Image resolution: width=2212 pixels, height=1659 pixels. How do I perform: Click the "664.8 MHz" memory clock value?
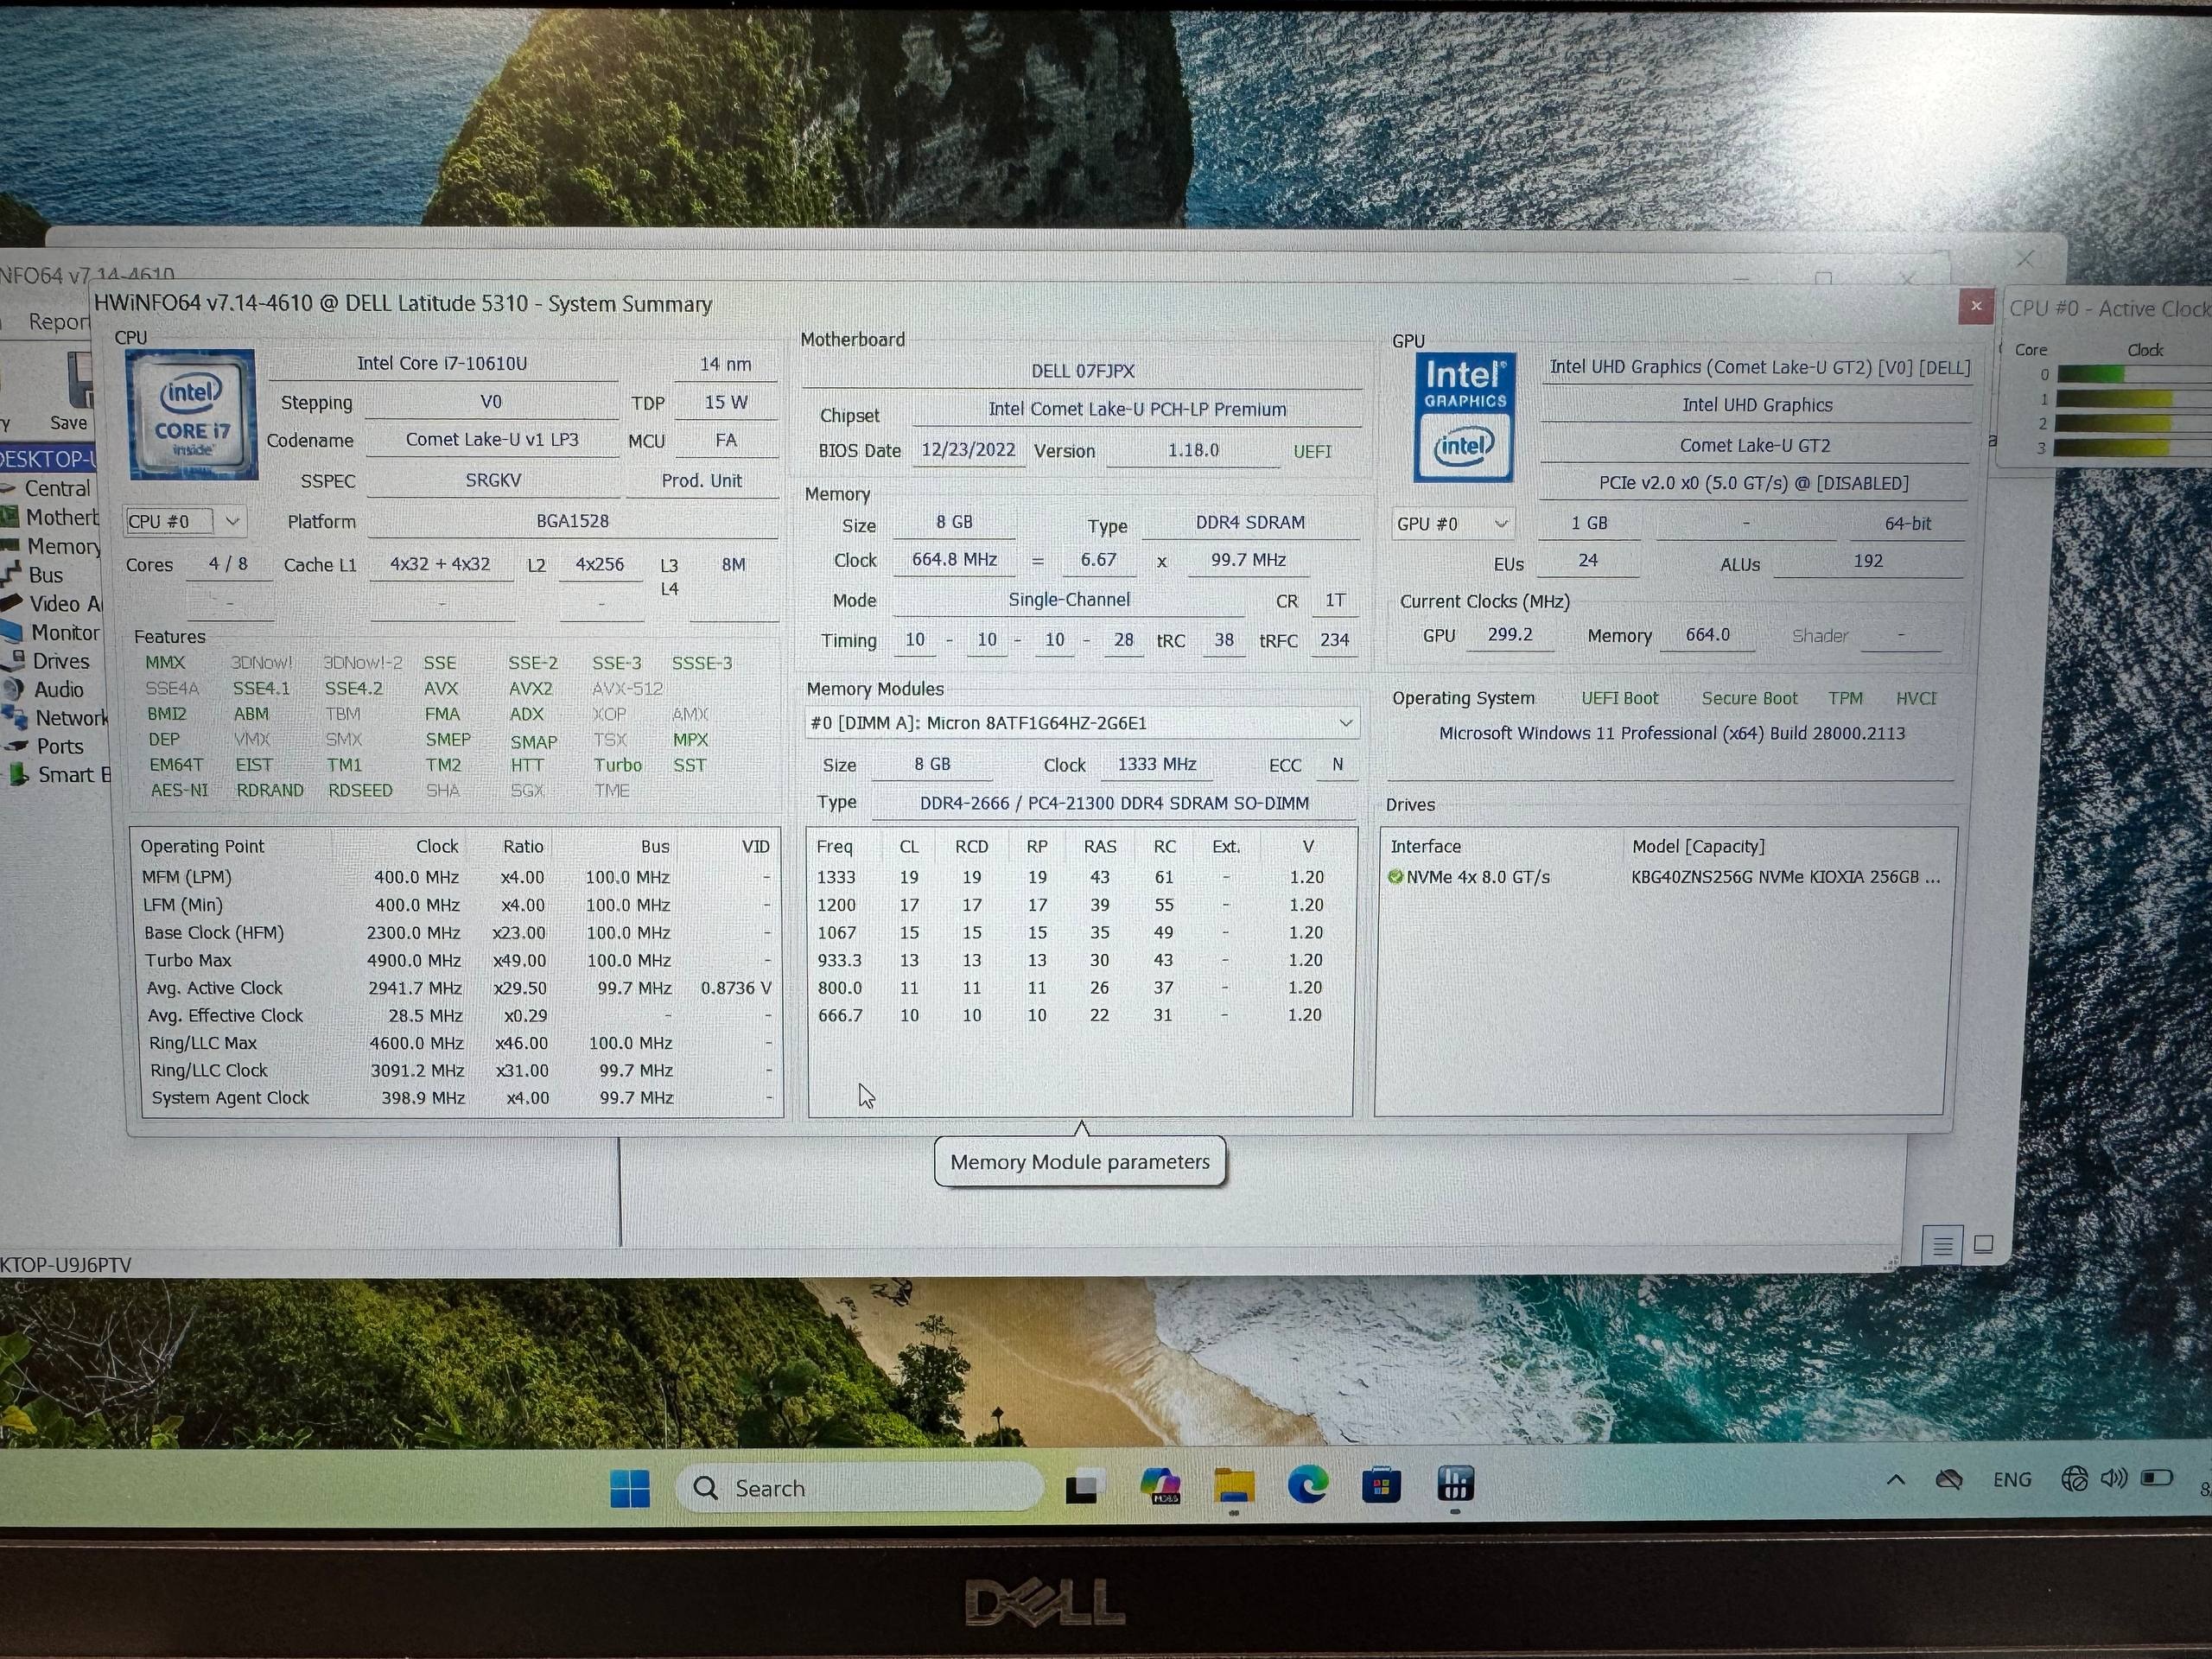(x=954, y=560)
